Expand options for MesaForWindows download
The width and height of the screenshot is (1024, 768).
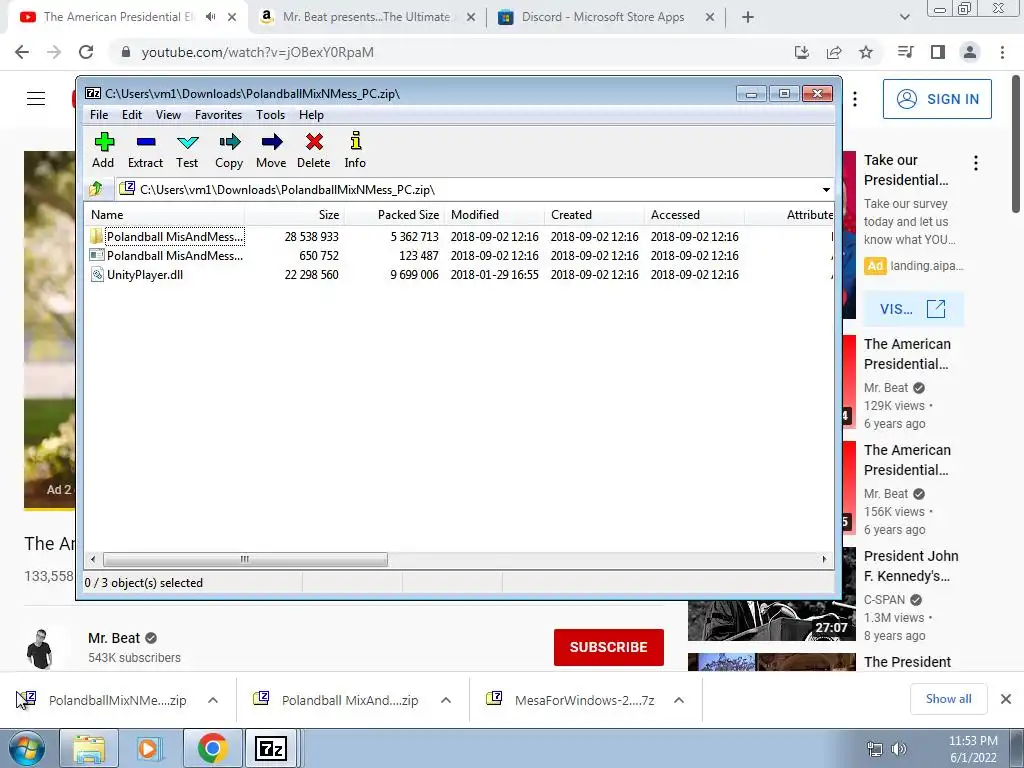pos(679,700)
